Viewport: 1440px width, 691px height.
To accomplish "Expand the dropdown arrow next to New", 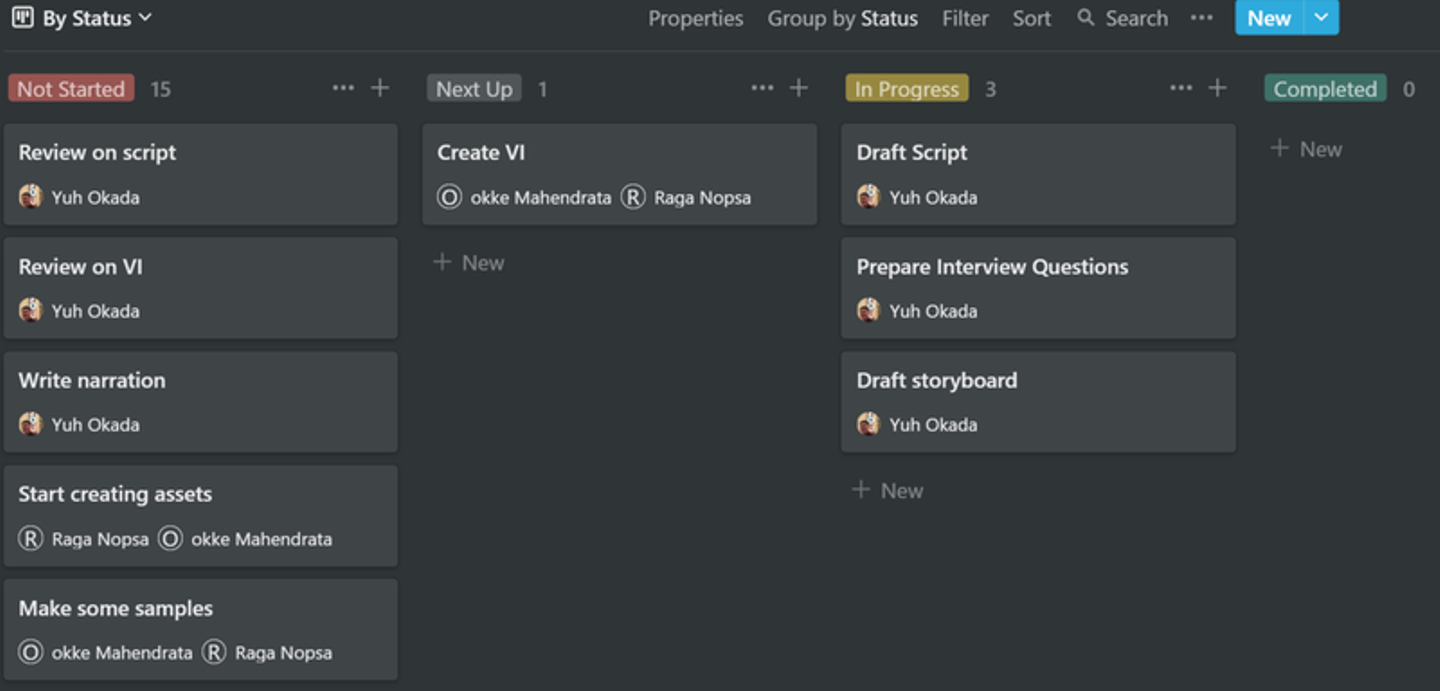I will click(1321, 18).
